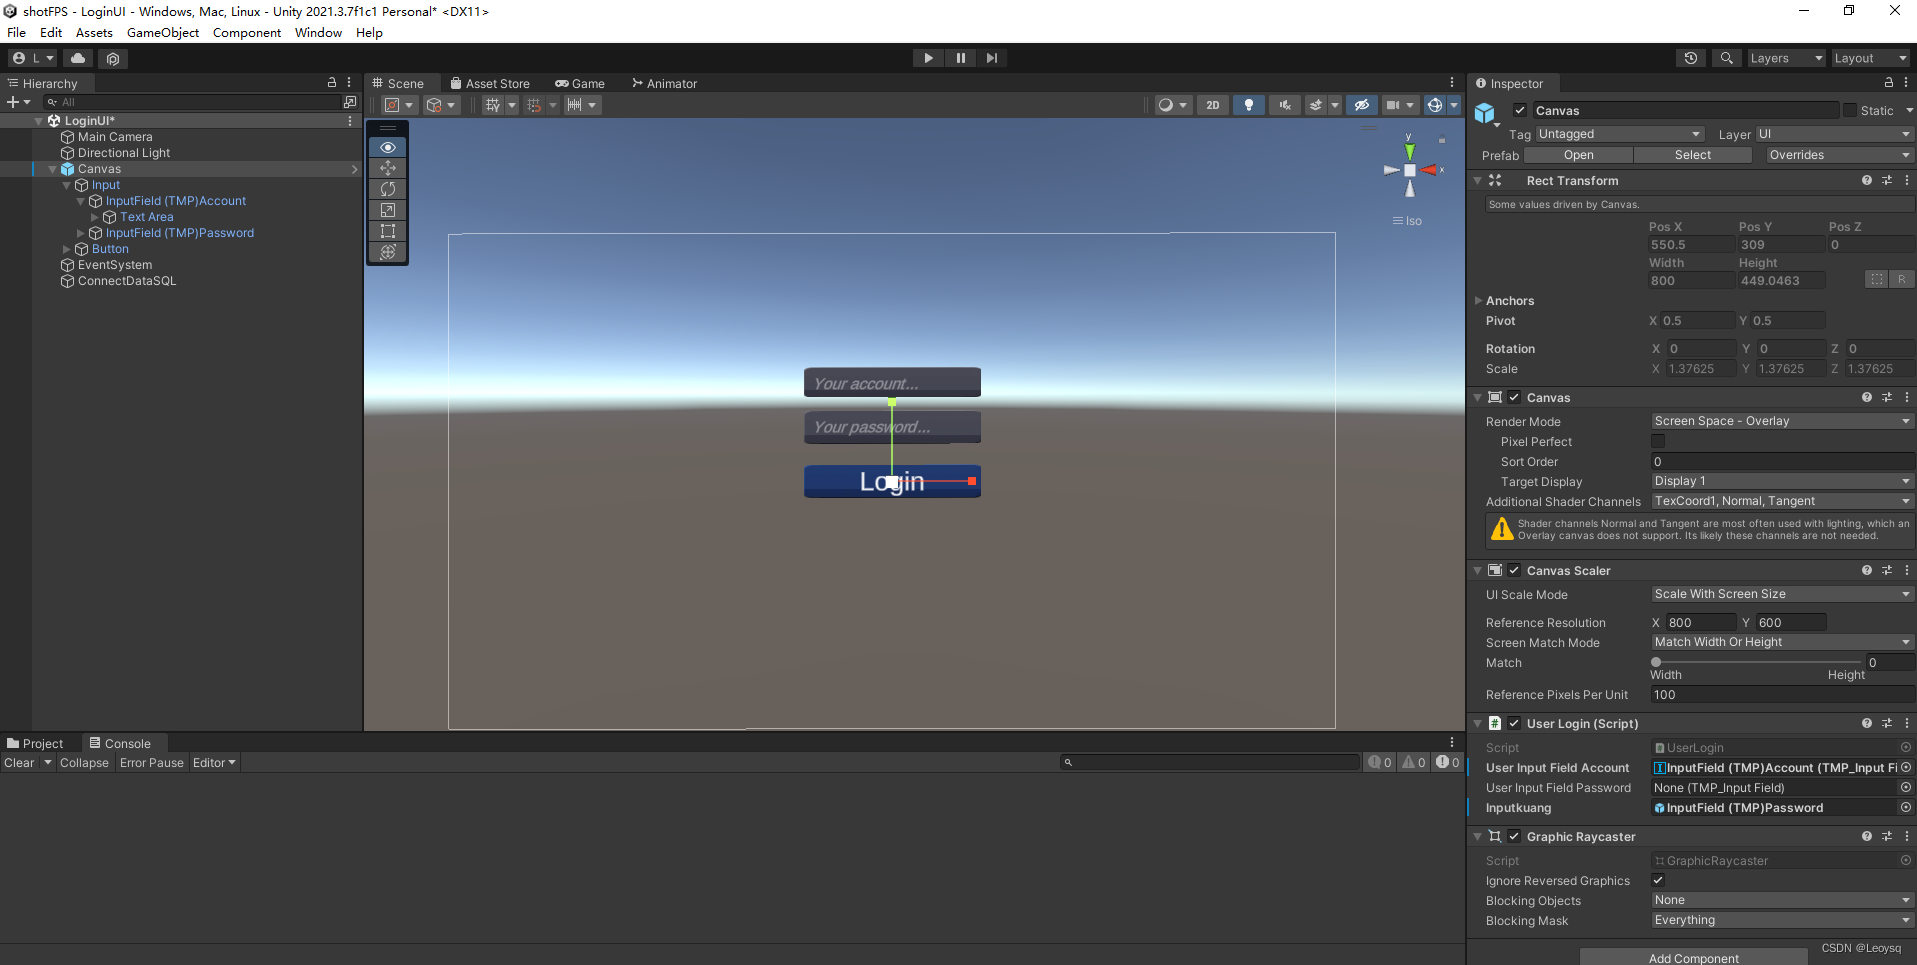Toggle the Static checkbox
1917x965 pixels.
pyautogui.click(x=1849, y=110)
